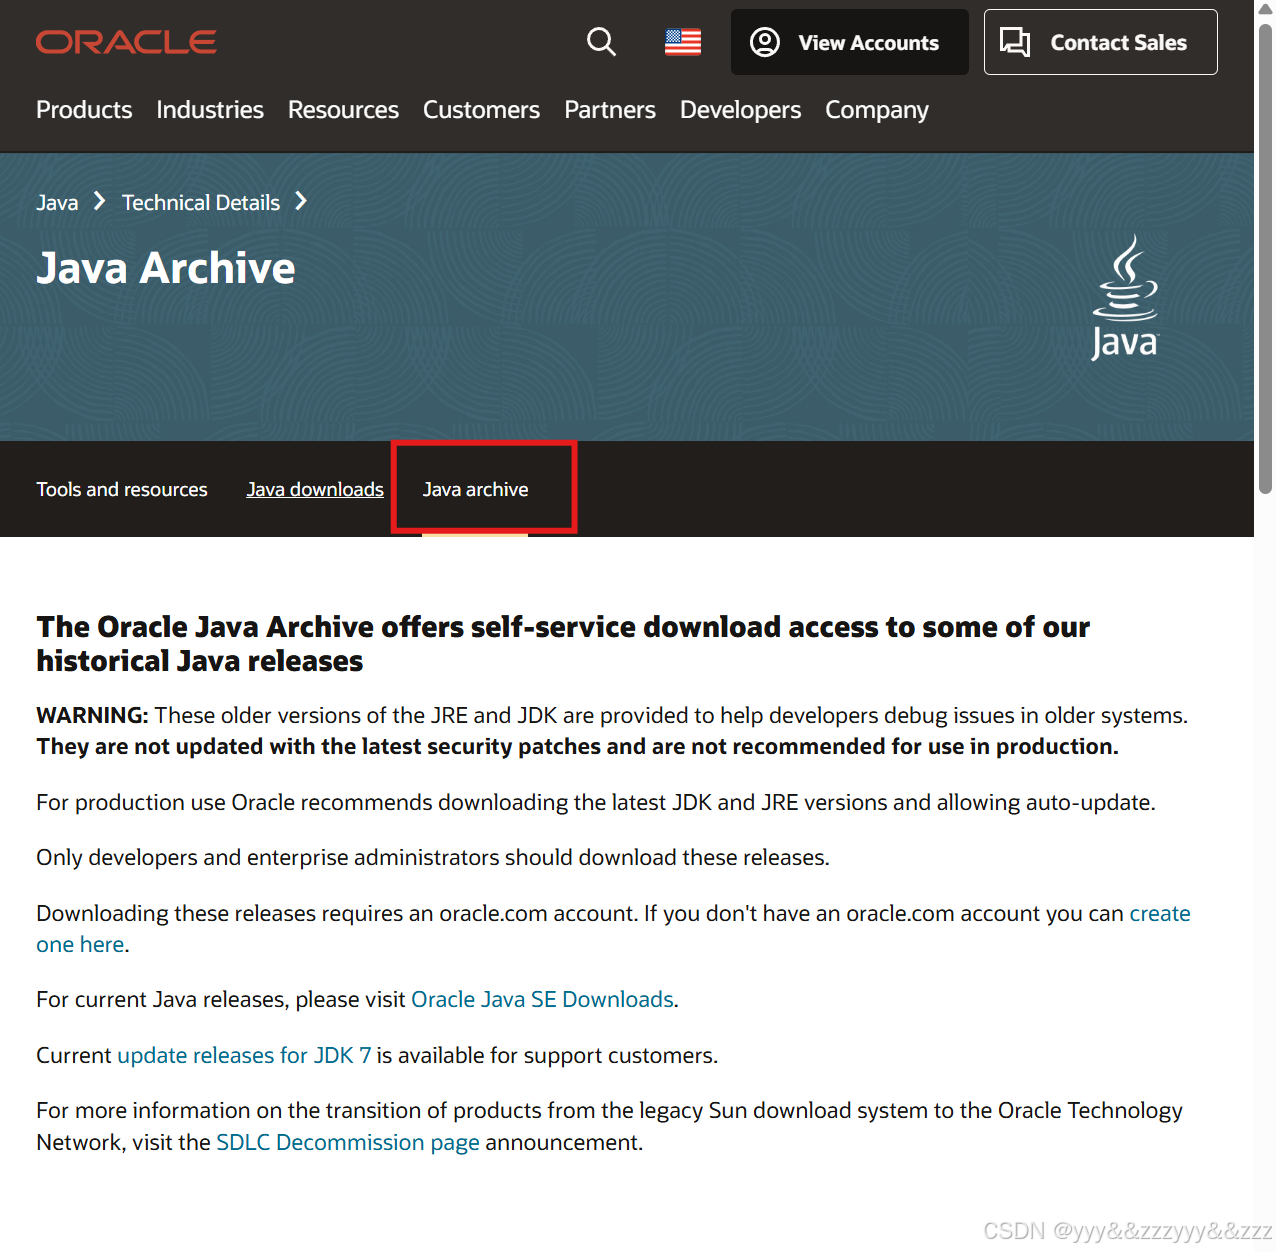Open the site search magnifier icon
This screenshot has height=1252, width=1276.
coord(601,42)
